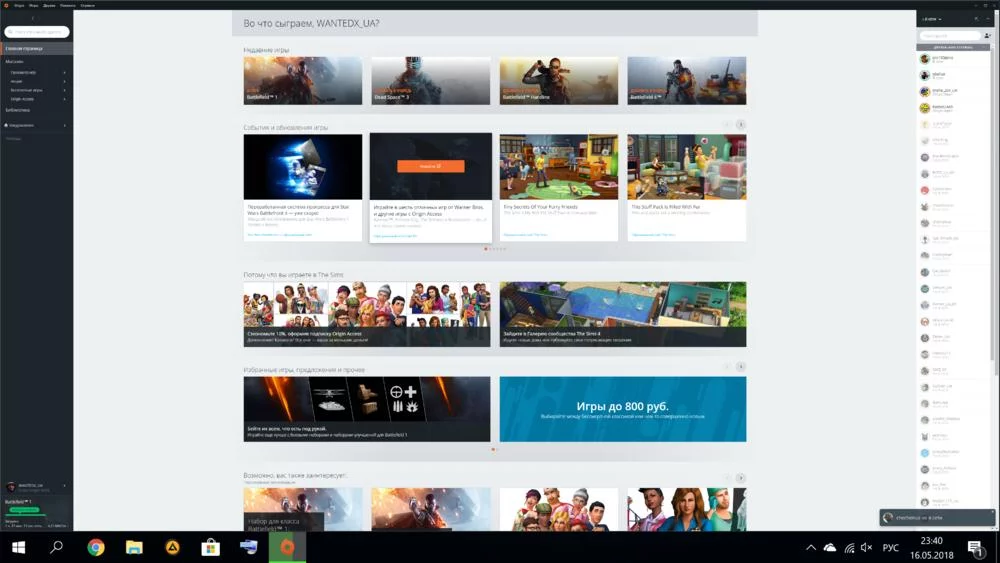Open the recent Battlefield 1 game tile
Screen dimensions: 1000x563
point(303,80)
